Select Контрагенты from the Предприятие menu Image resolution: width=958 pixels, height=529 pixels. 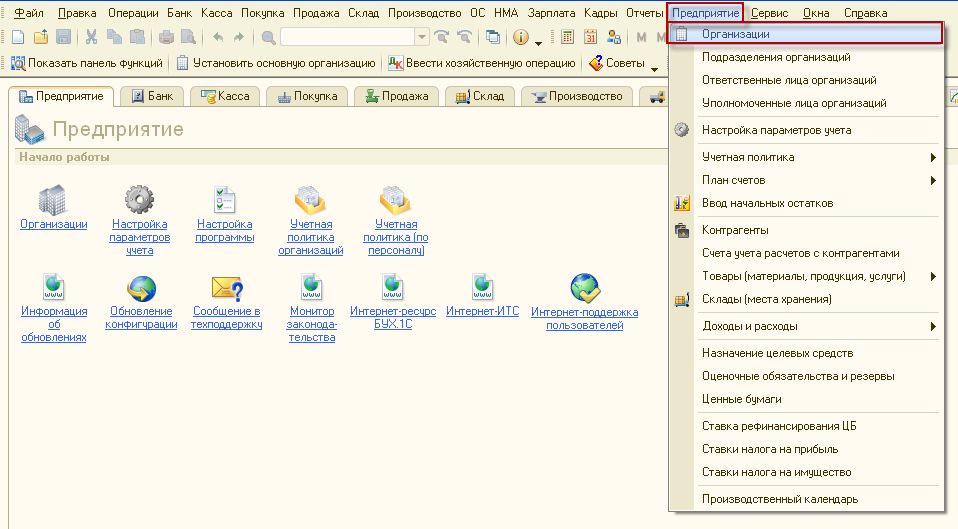(735, 230)
